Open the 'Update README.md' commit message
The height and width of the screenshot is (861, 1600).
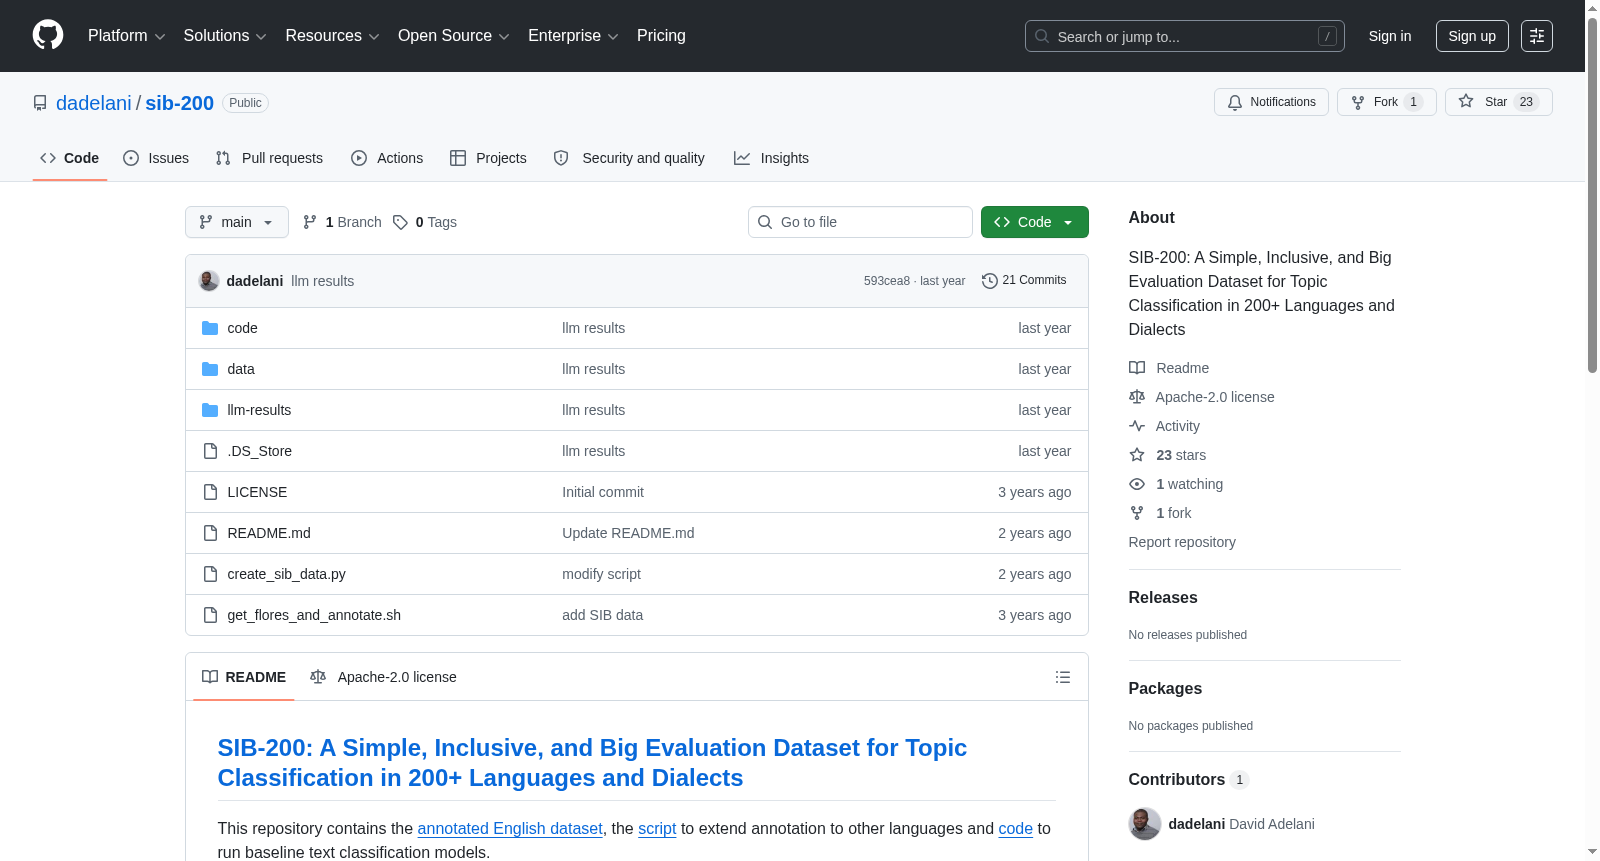628,533
